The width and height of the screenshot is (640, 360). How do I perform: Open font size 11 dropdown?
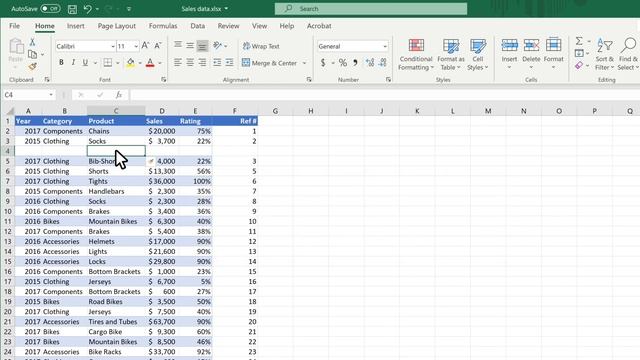[136, 47]
